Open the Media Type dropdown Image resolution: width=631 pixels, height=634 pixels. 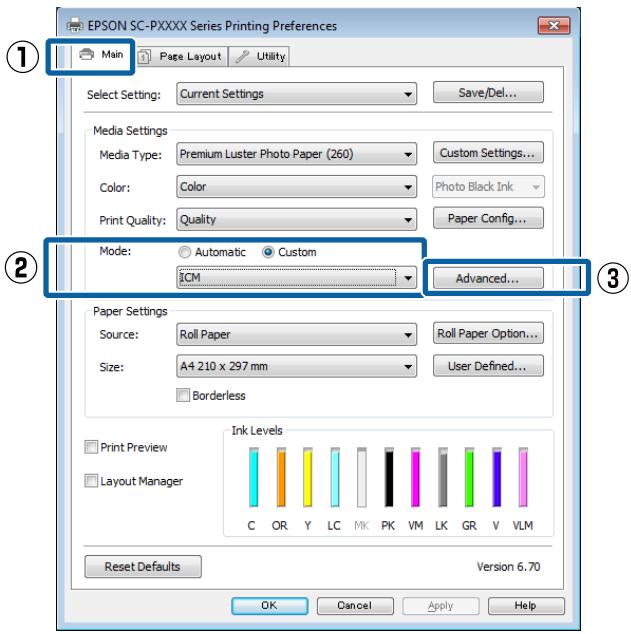(296, 154)
